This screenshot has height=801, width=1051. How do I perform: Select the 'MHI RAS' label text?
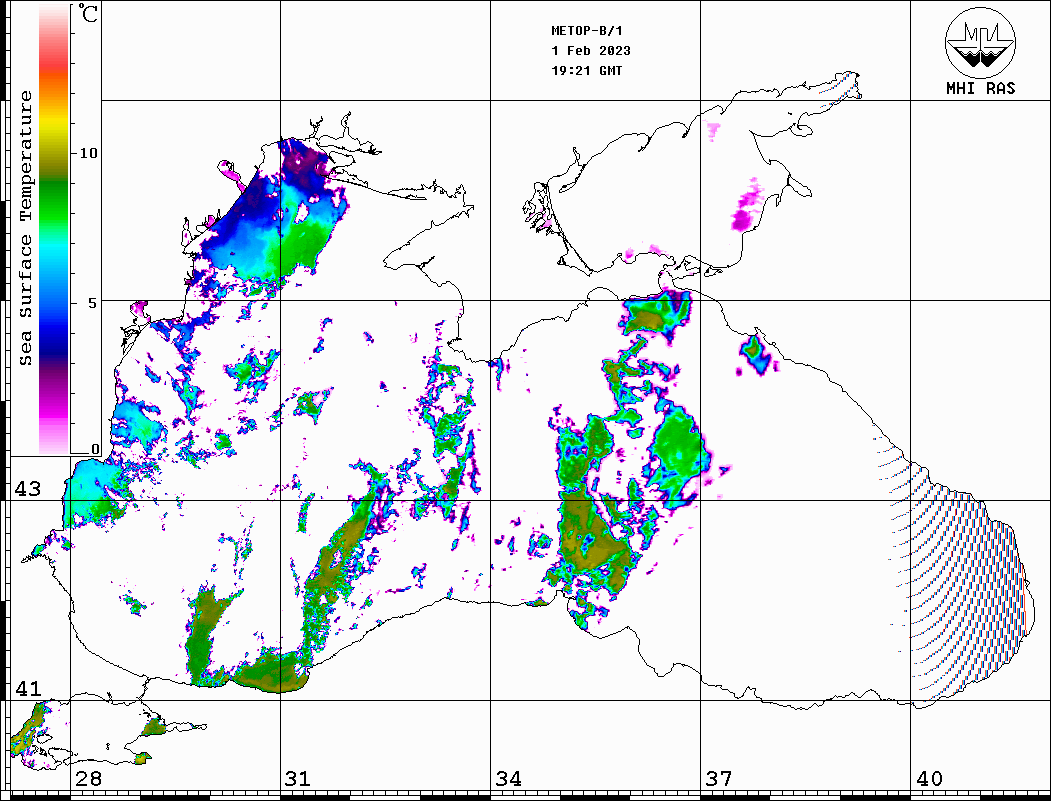click(x=981, y=88)
